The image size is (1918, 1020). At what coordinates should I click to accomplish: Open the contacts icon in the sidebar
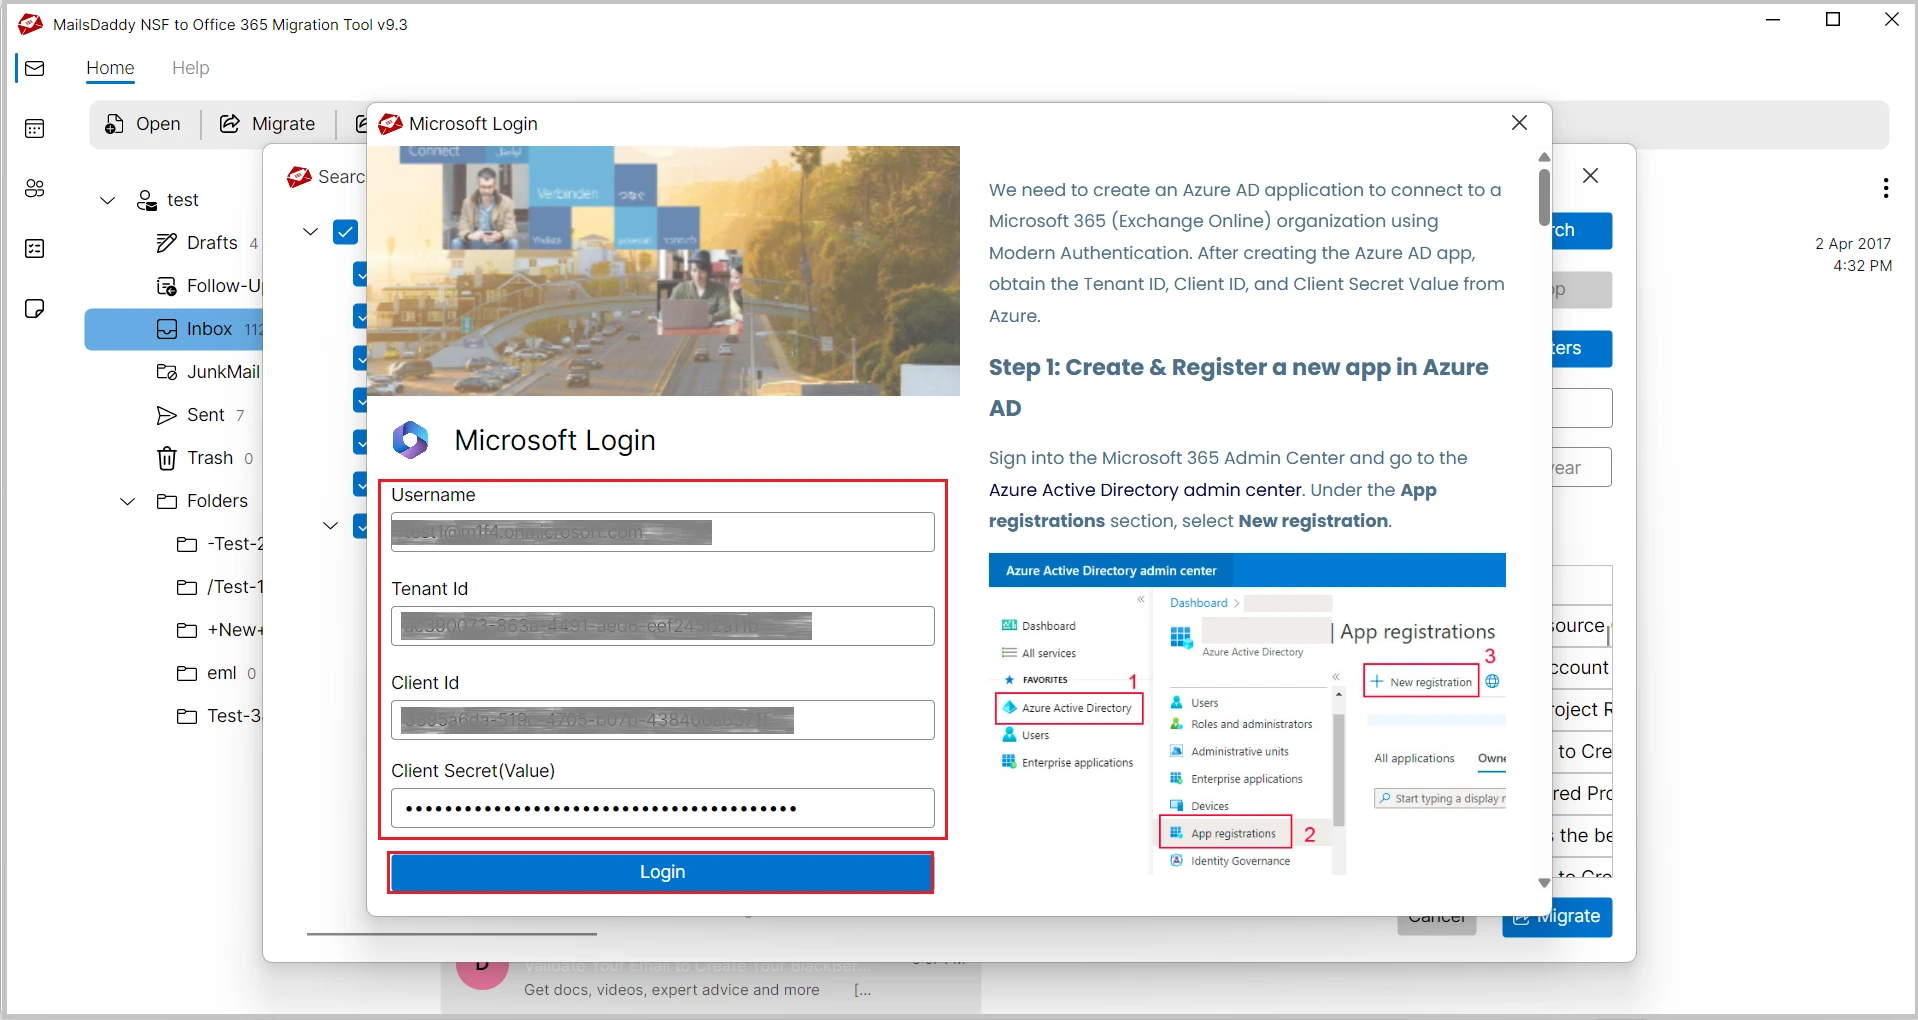[x=35, y=188]
